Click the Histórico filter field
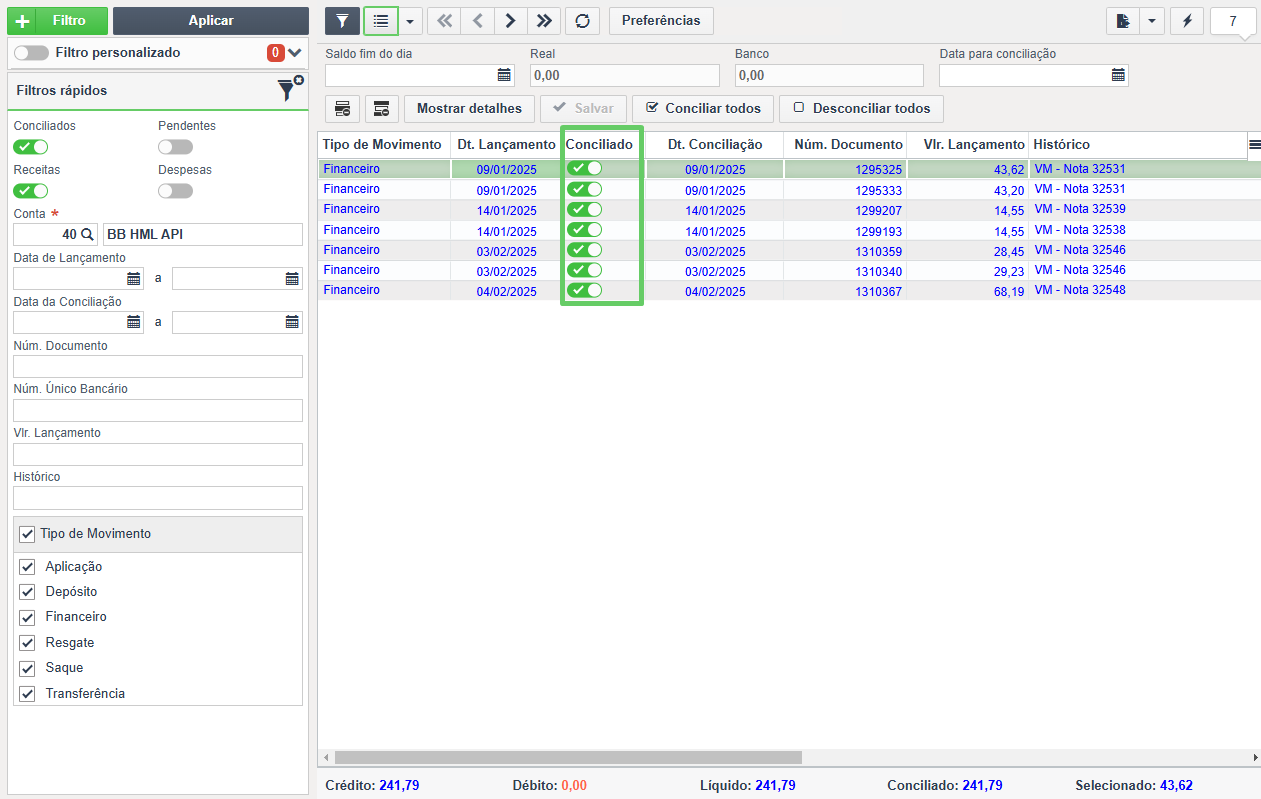The image size is (1261, 799). point(158,498)
